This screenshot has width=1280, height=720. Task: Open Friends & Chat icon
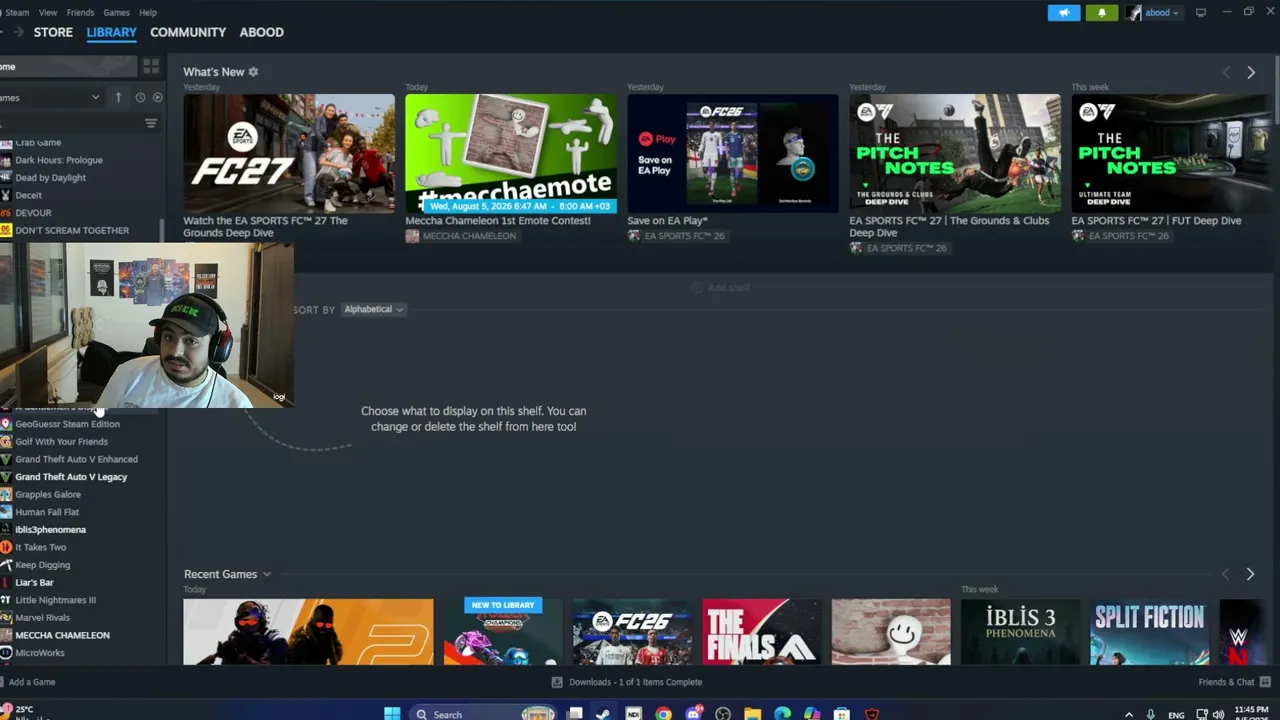click(1265, 682)
